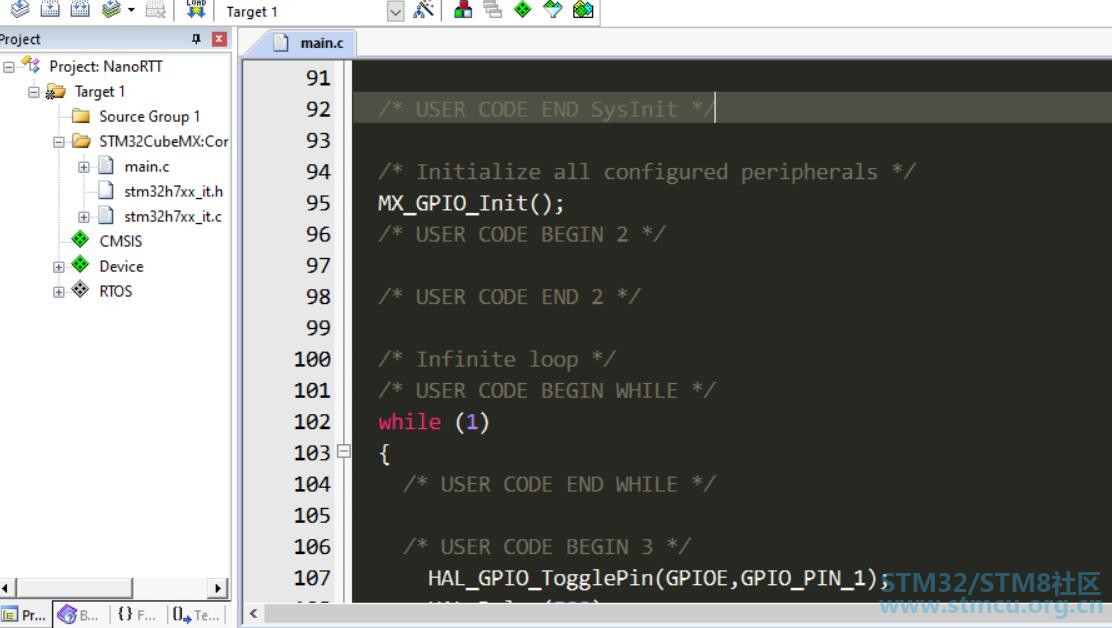1112x628 pixels.
Task: Expand the main.c node in project tree
Action: pos(84,167)
